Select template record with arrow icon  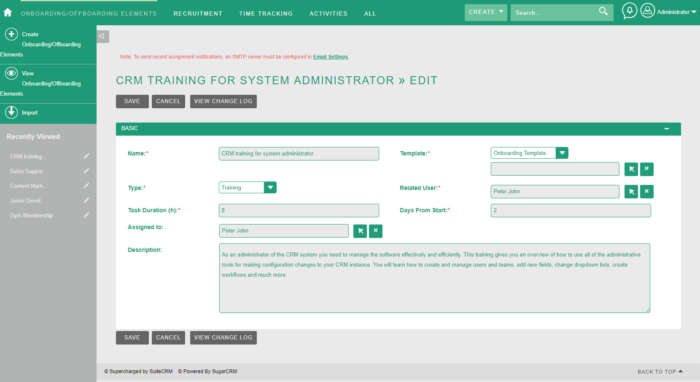(x=631, y=169)
